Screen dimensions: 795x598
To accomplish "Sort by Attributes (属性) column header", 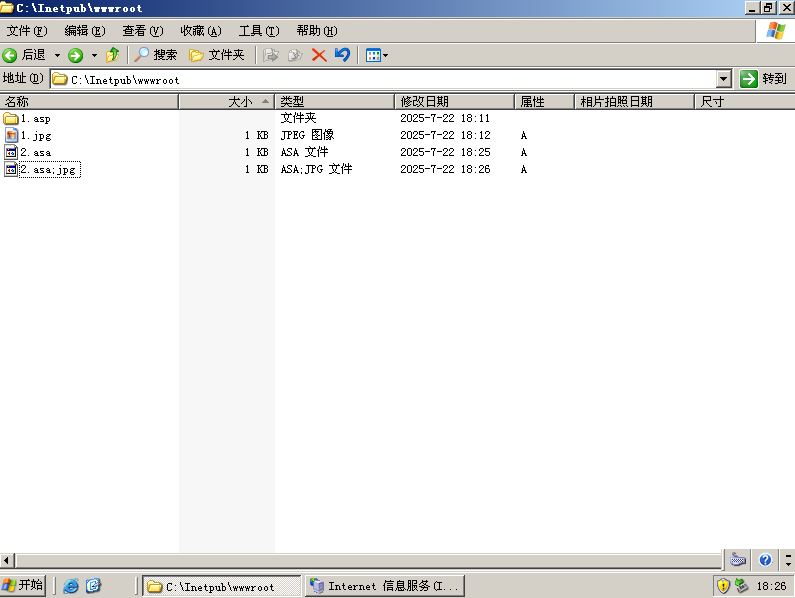I will click(x=544, y=101).
